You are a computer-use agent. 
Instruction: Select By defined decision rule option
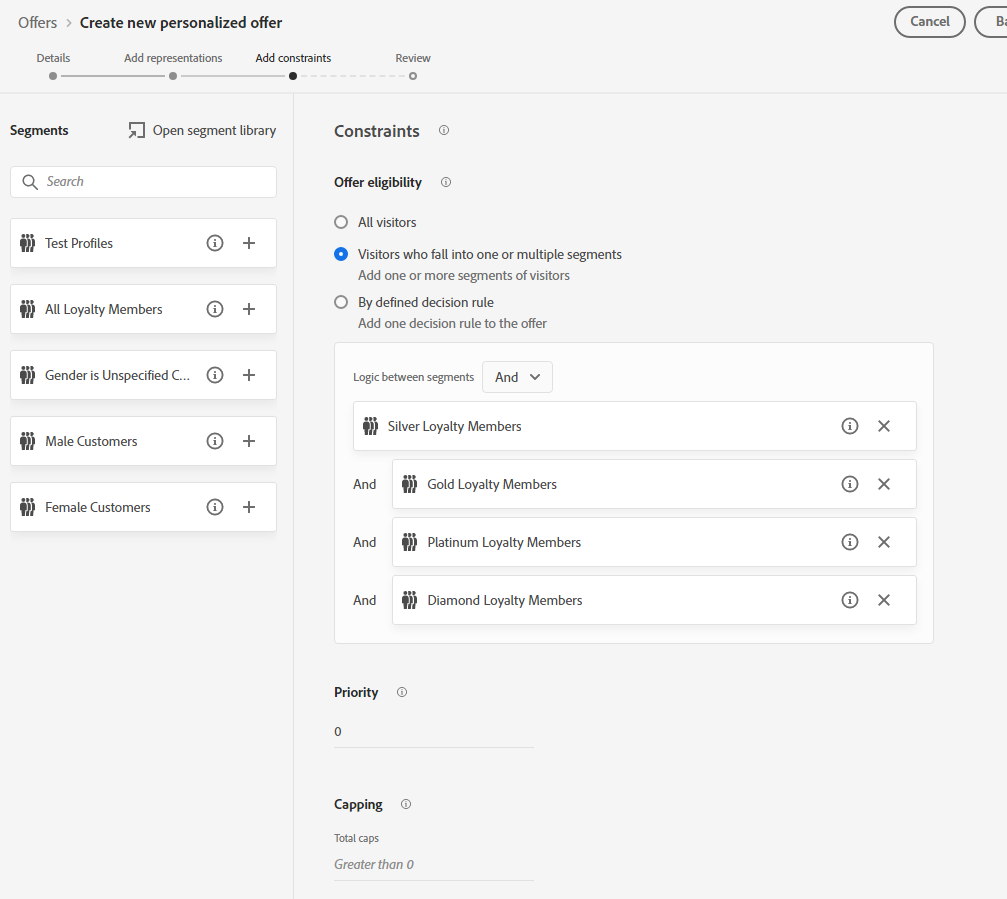coord(341,302)
